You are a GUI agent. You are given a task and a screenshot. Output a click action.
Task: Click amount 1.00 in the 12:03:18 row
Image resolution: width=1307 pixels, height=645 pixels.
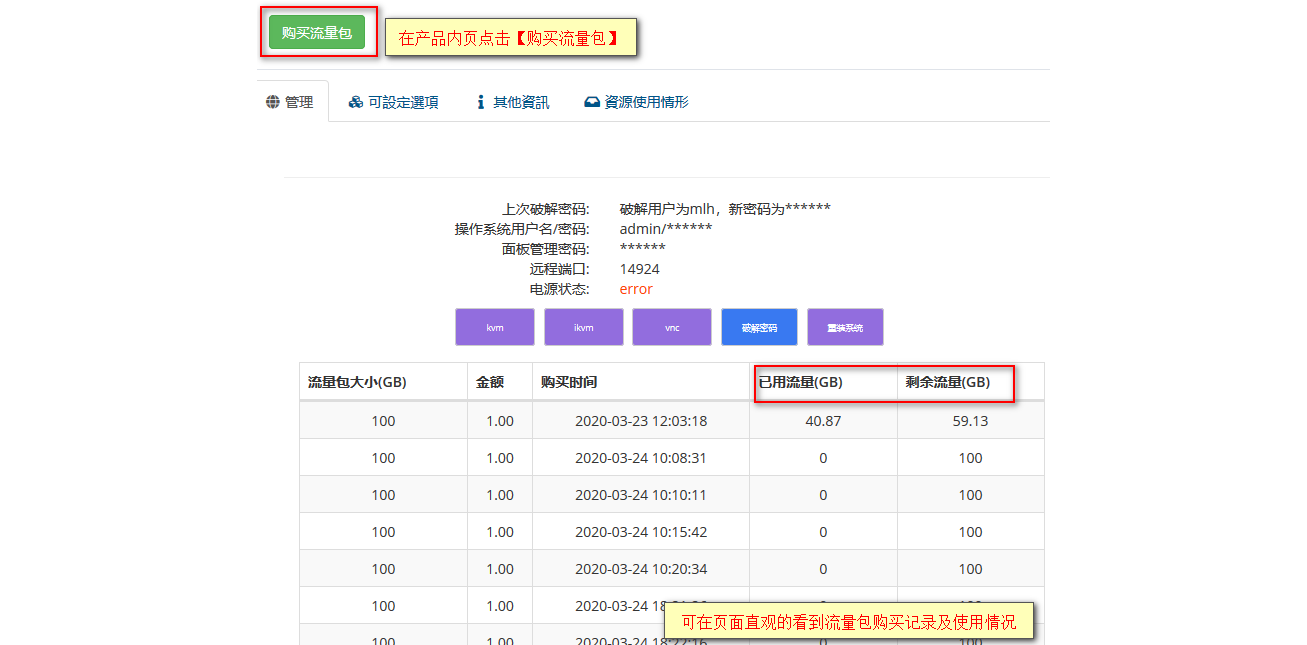tap(500, 421)
